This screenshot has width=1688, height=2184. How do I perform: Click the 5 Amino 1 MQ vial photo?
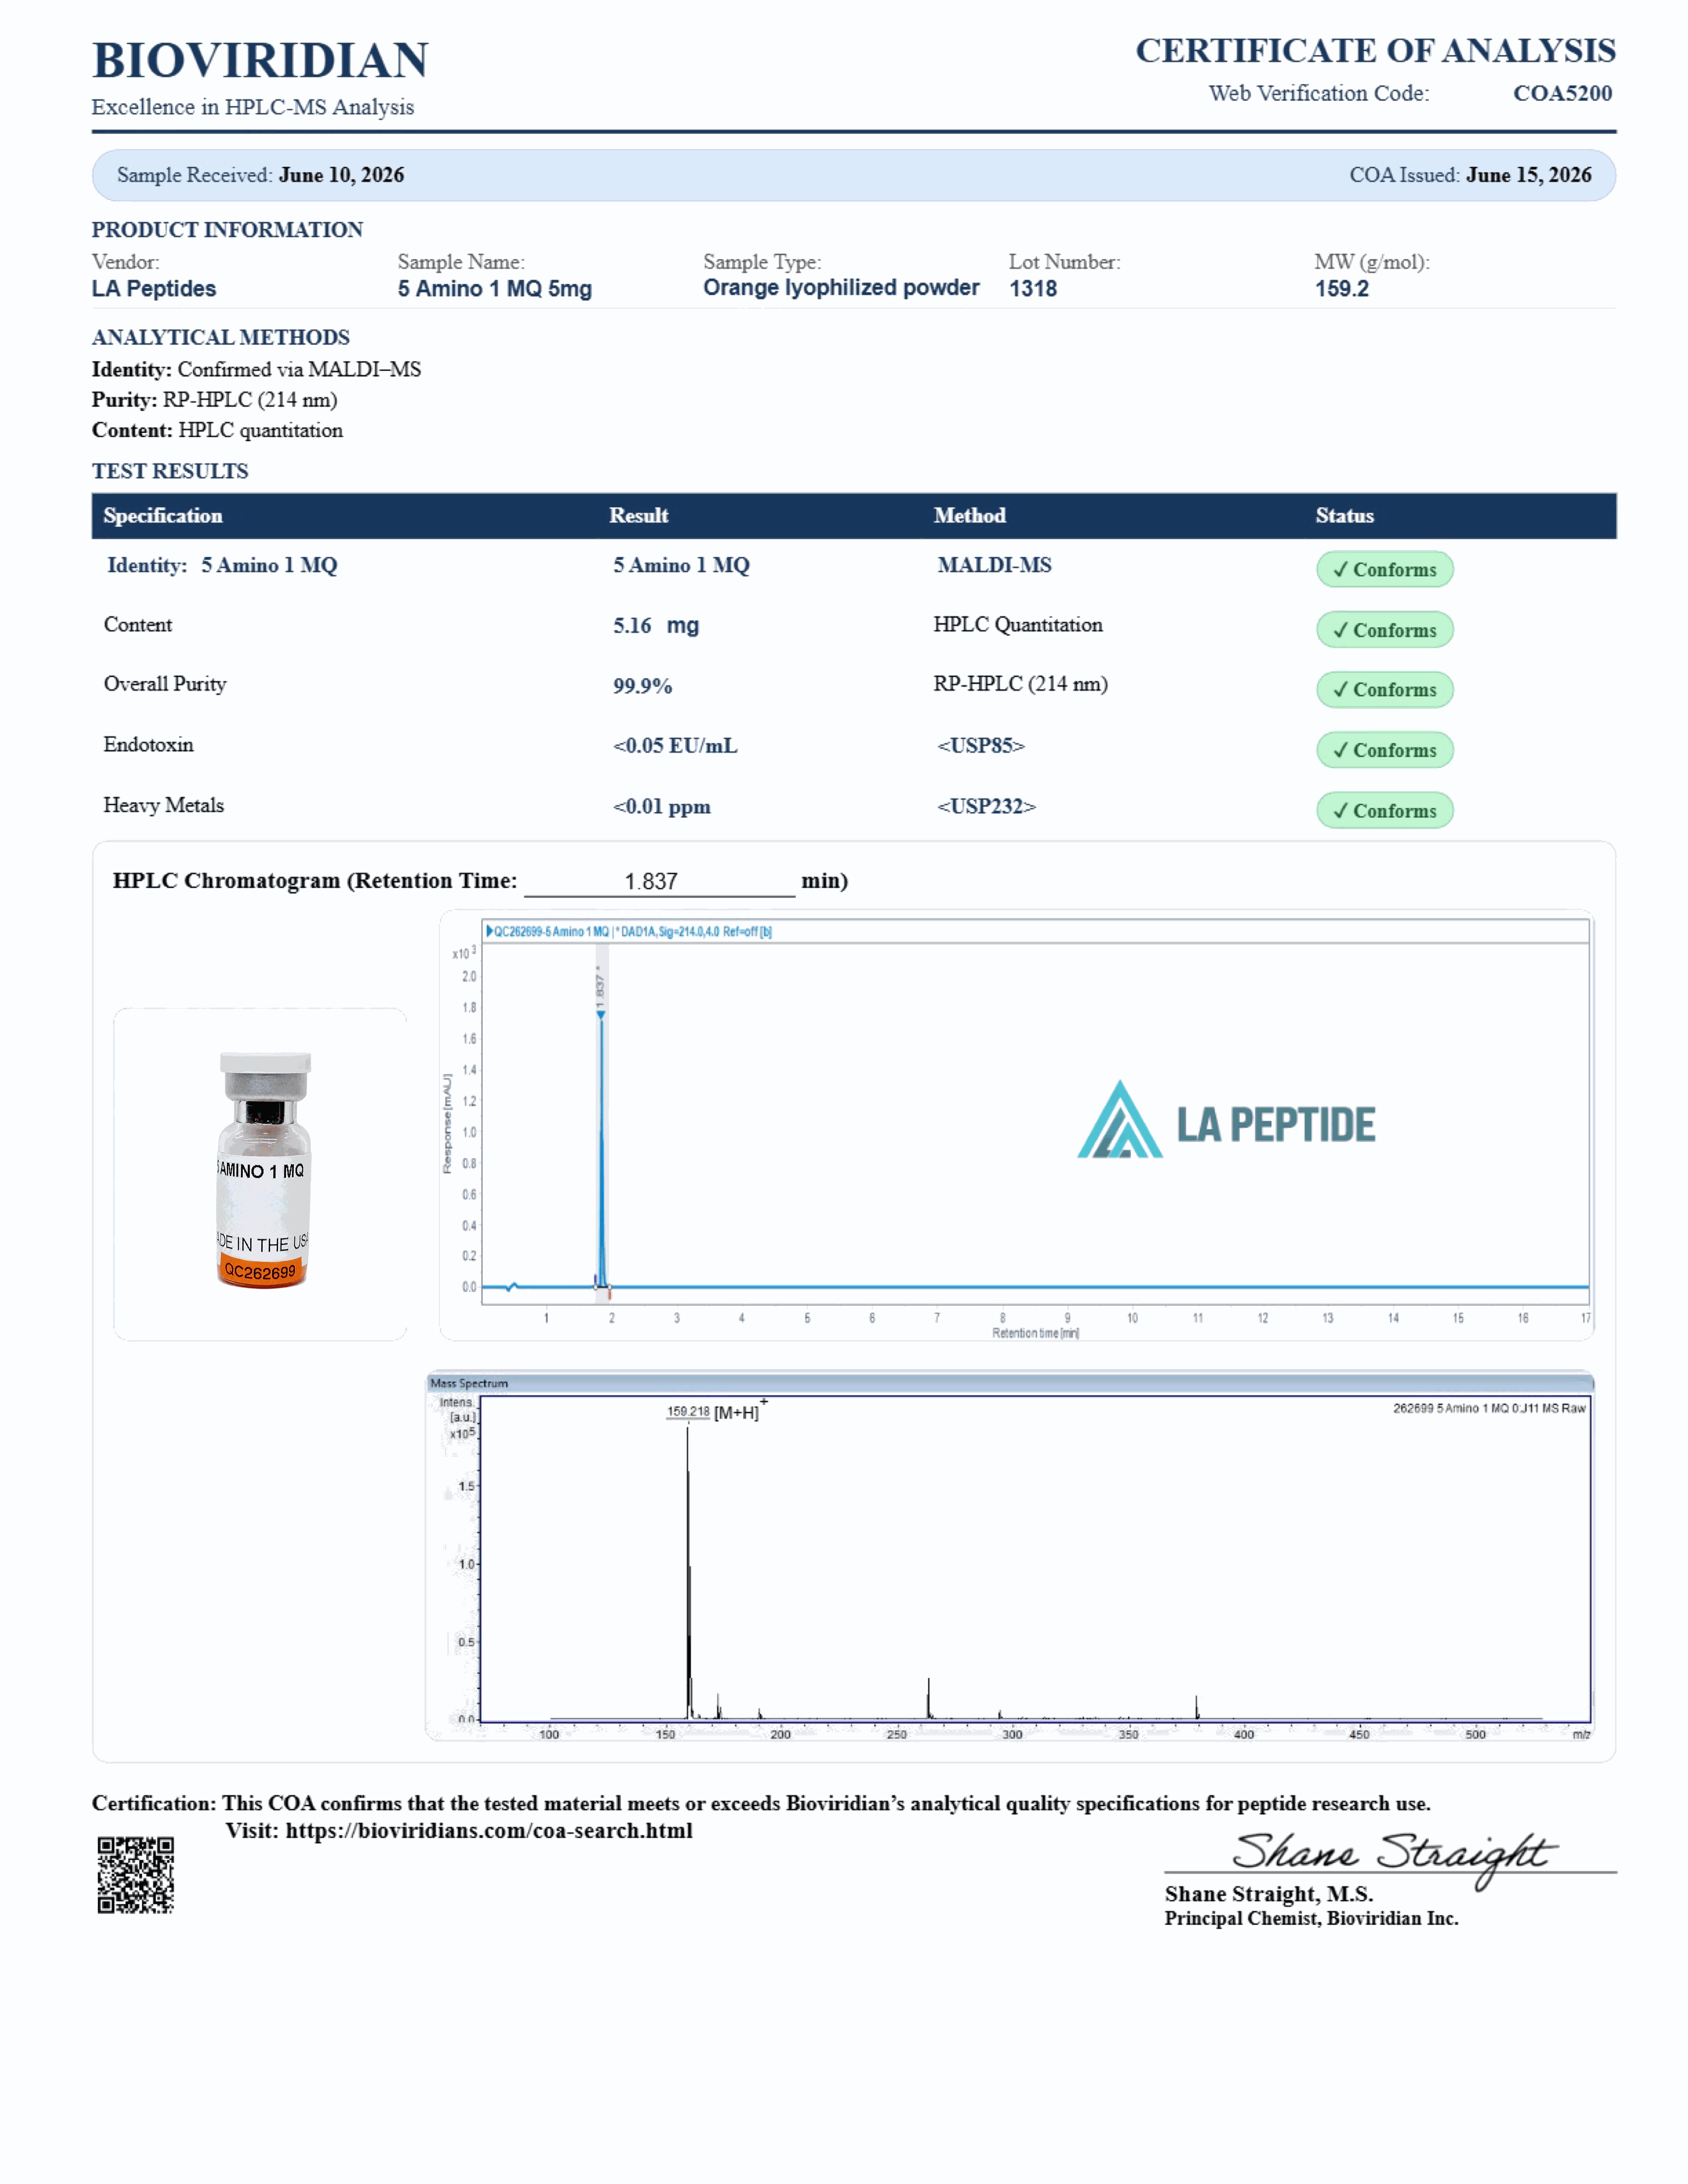[264, 1170]
